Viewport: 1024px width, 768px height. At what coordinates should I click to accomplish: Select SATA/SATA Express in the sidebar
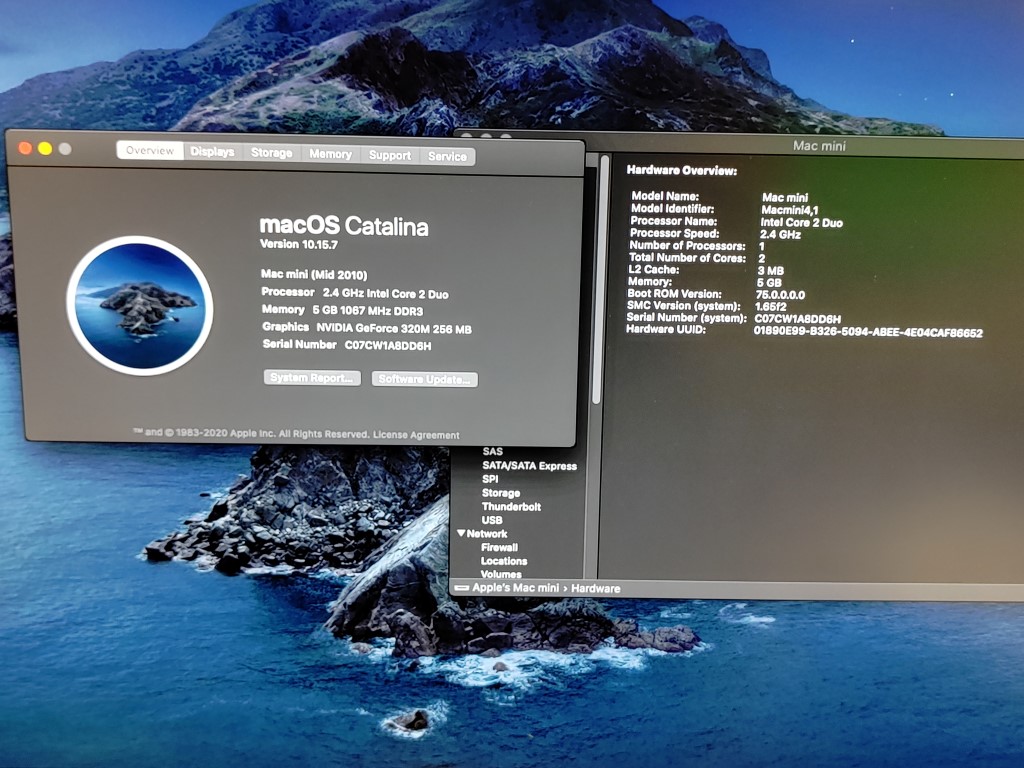(x=529, y=466)
